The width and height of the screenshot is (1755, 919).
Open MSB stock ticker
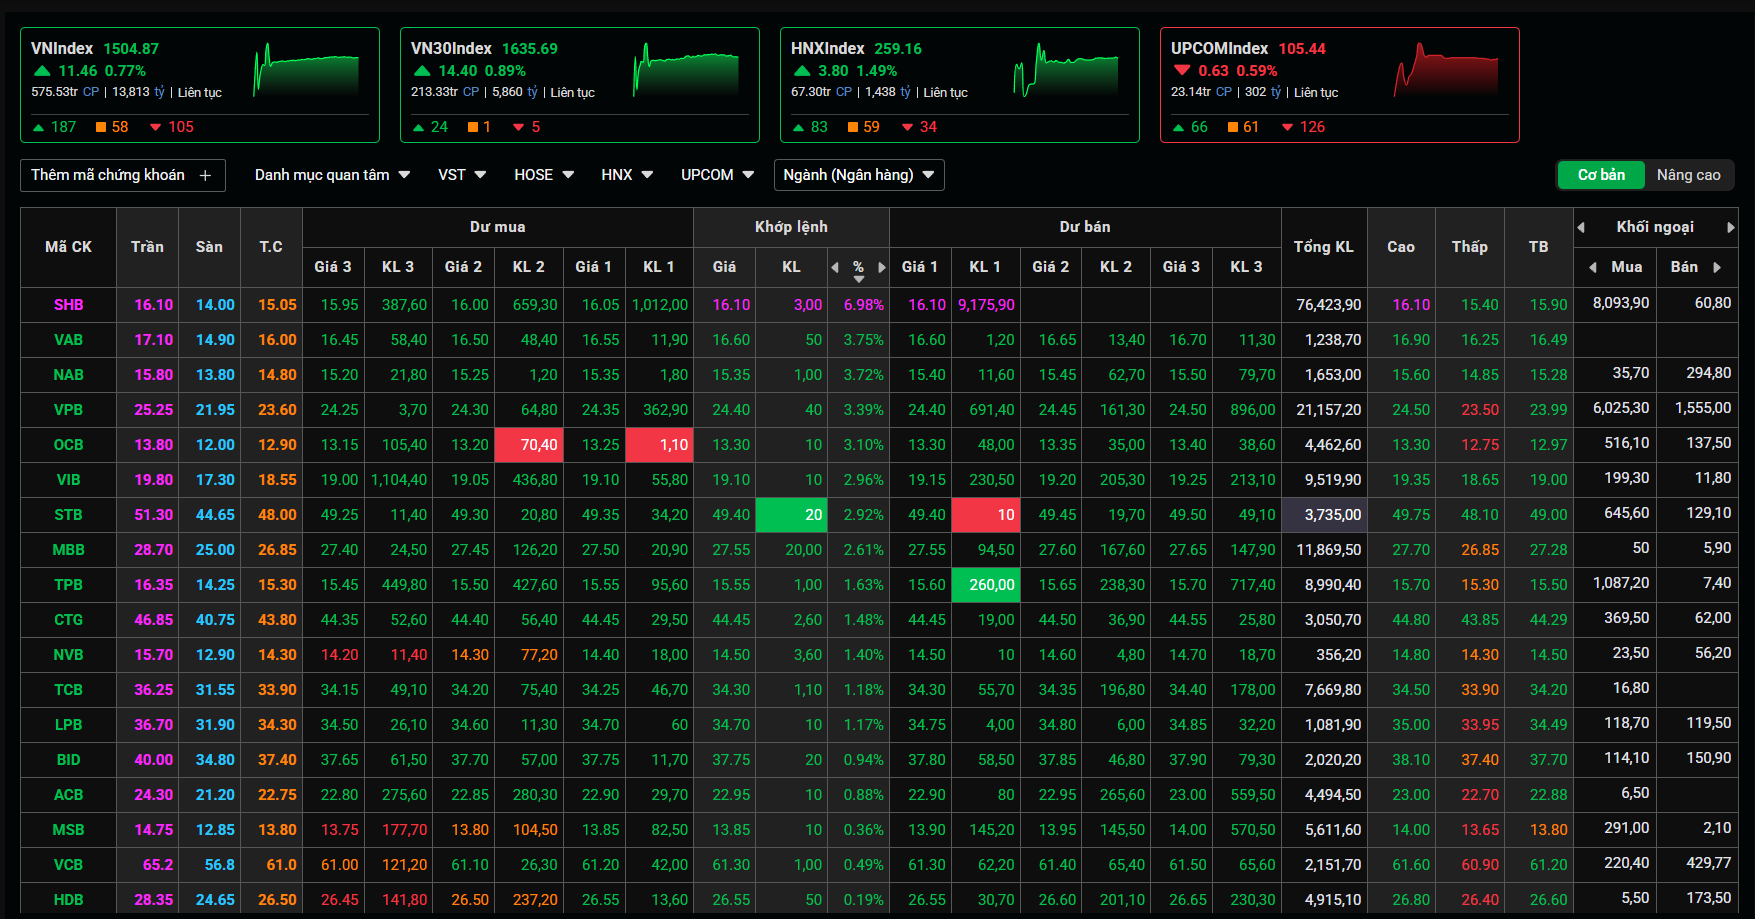click(68, 830)
